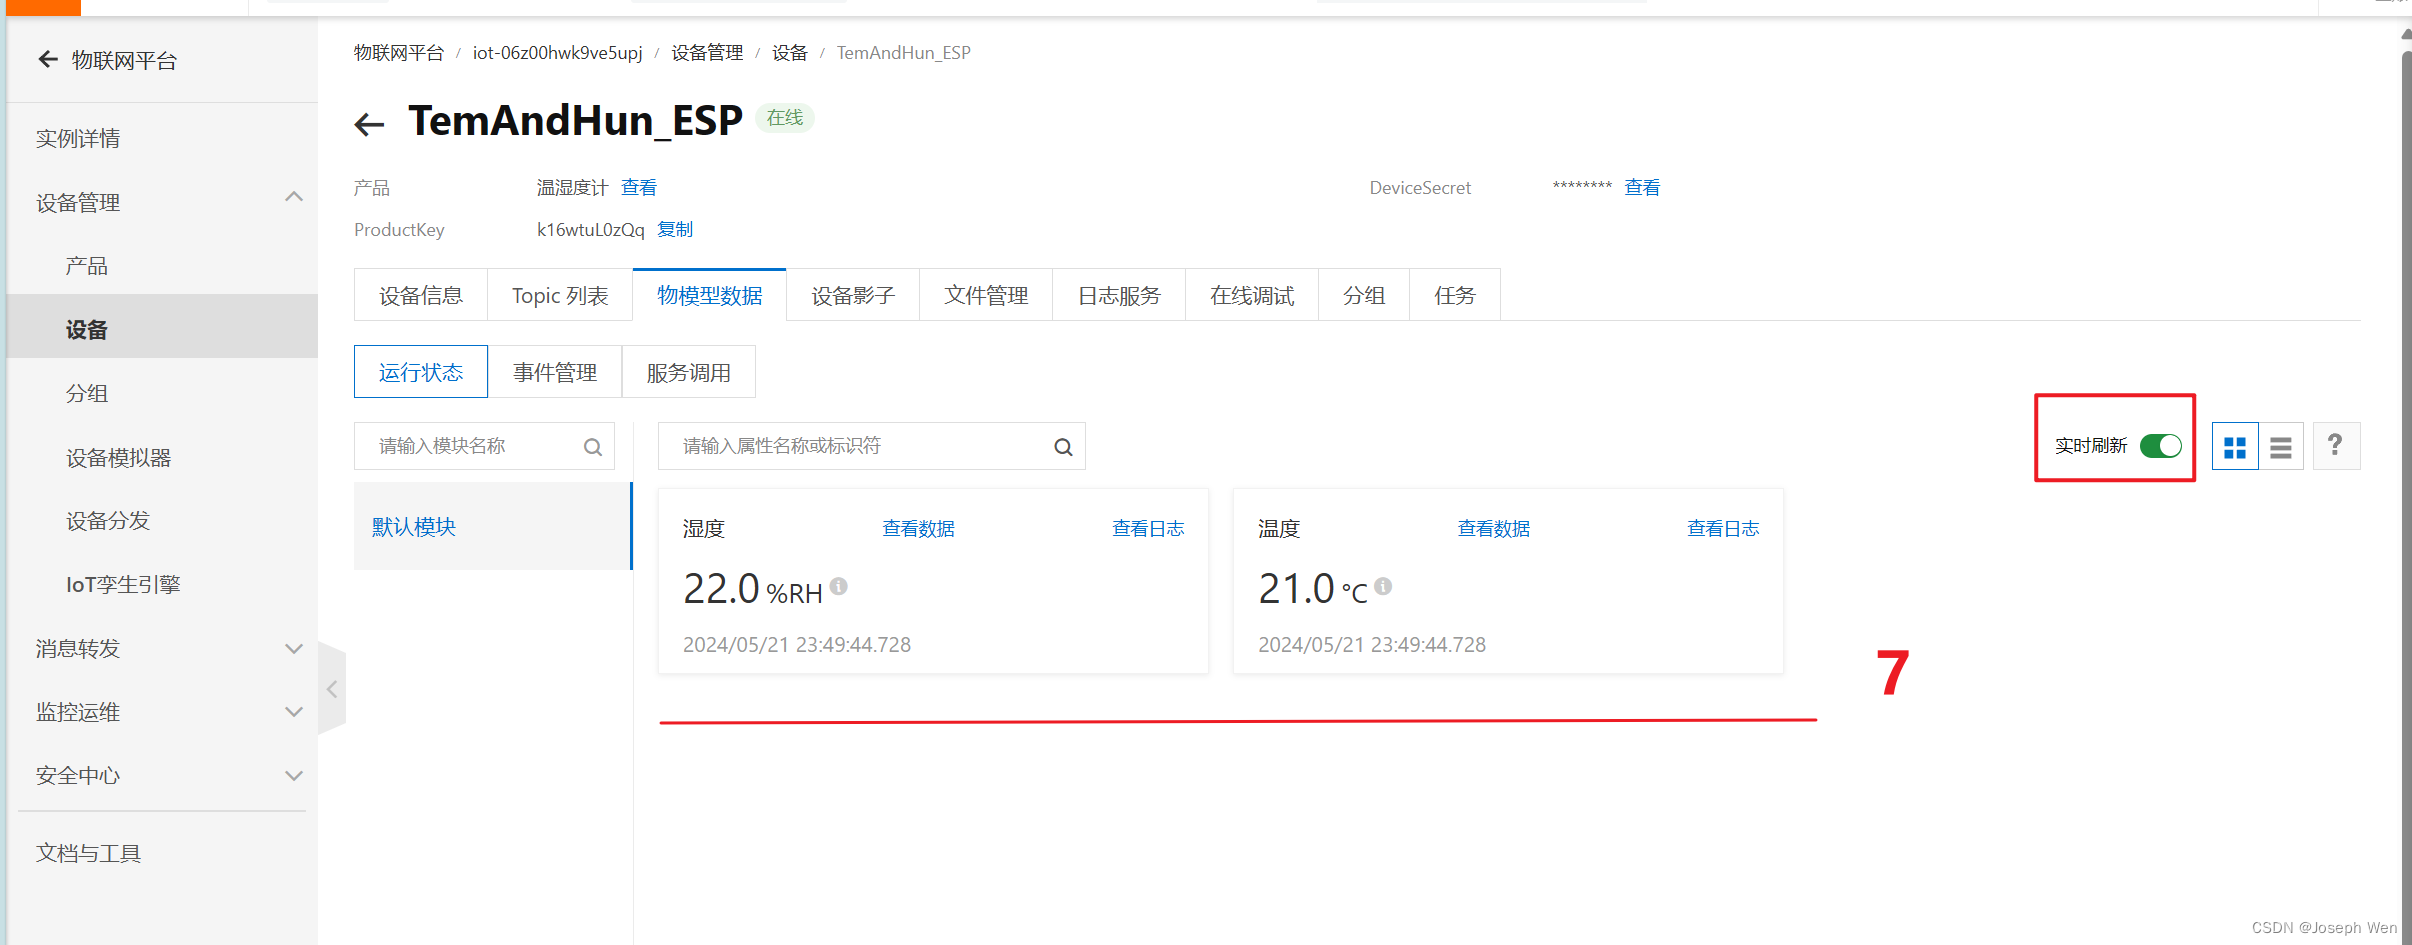
Task: Click 设备管理 breadcrumb link
Action: (707, 52)
